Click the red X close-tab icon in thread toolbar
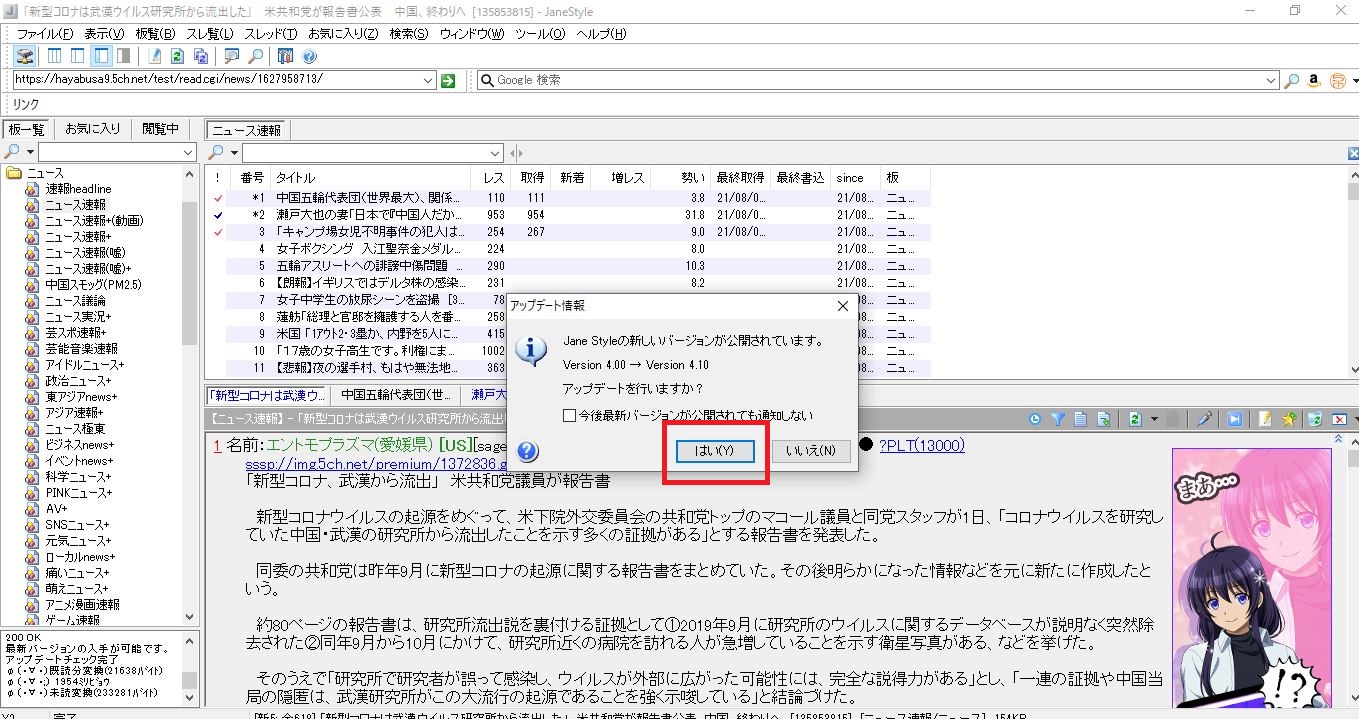Viewport: 1359px width, 719px height. point(1338,419)
